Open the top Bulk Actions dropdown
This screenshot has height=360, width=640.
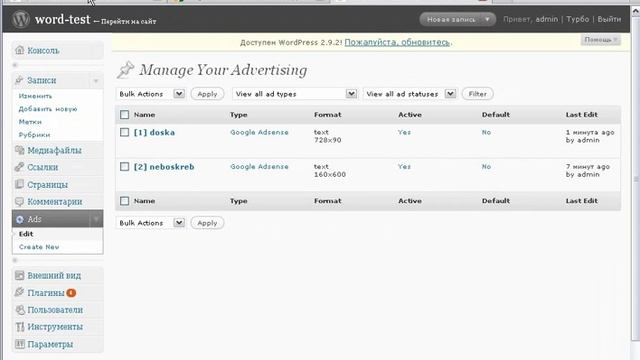151,94
